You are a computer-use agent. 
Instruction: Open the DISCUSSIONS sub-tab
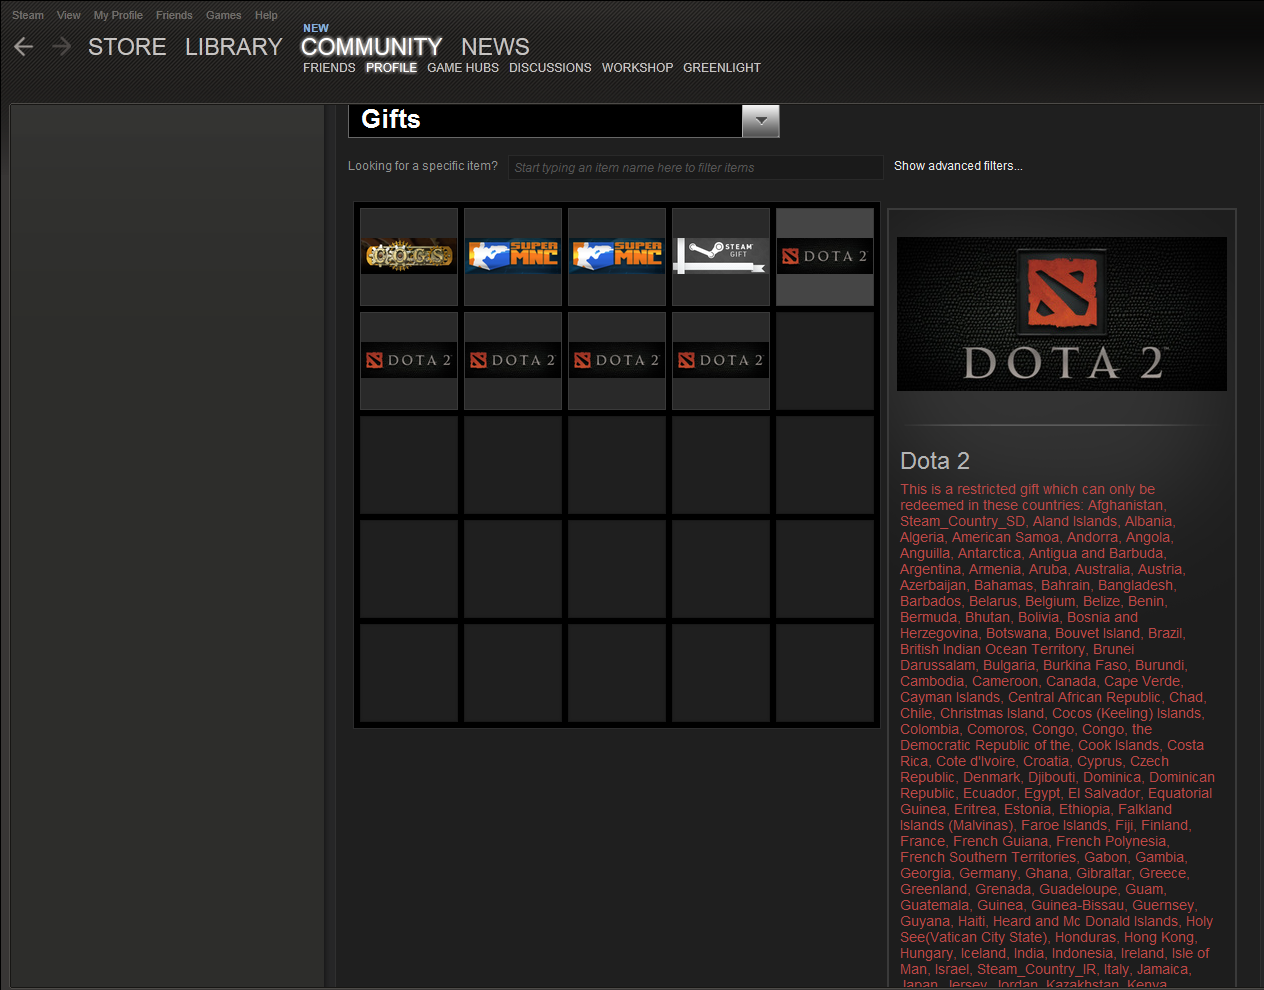(x=550, y=68)
